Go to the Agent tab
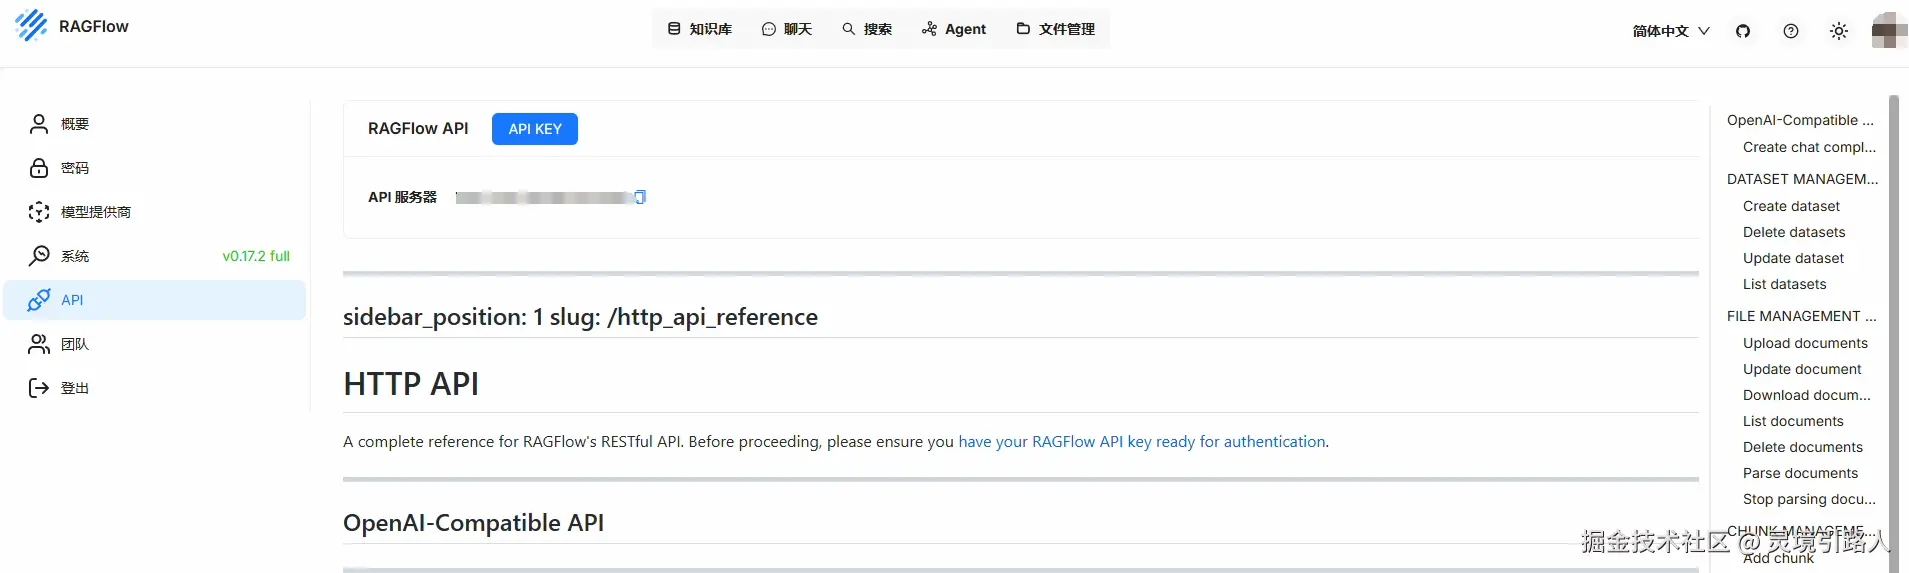 954,29
